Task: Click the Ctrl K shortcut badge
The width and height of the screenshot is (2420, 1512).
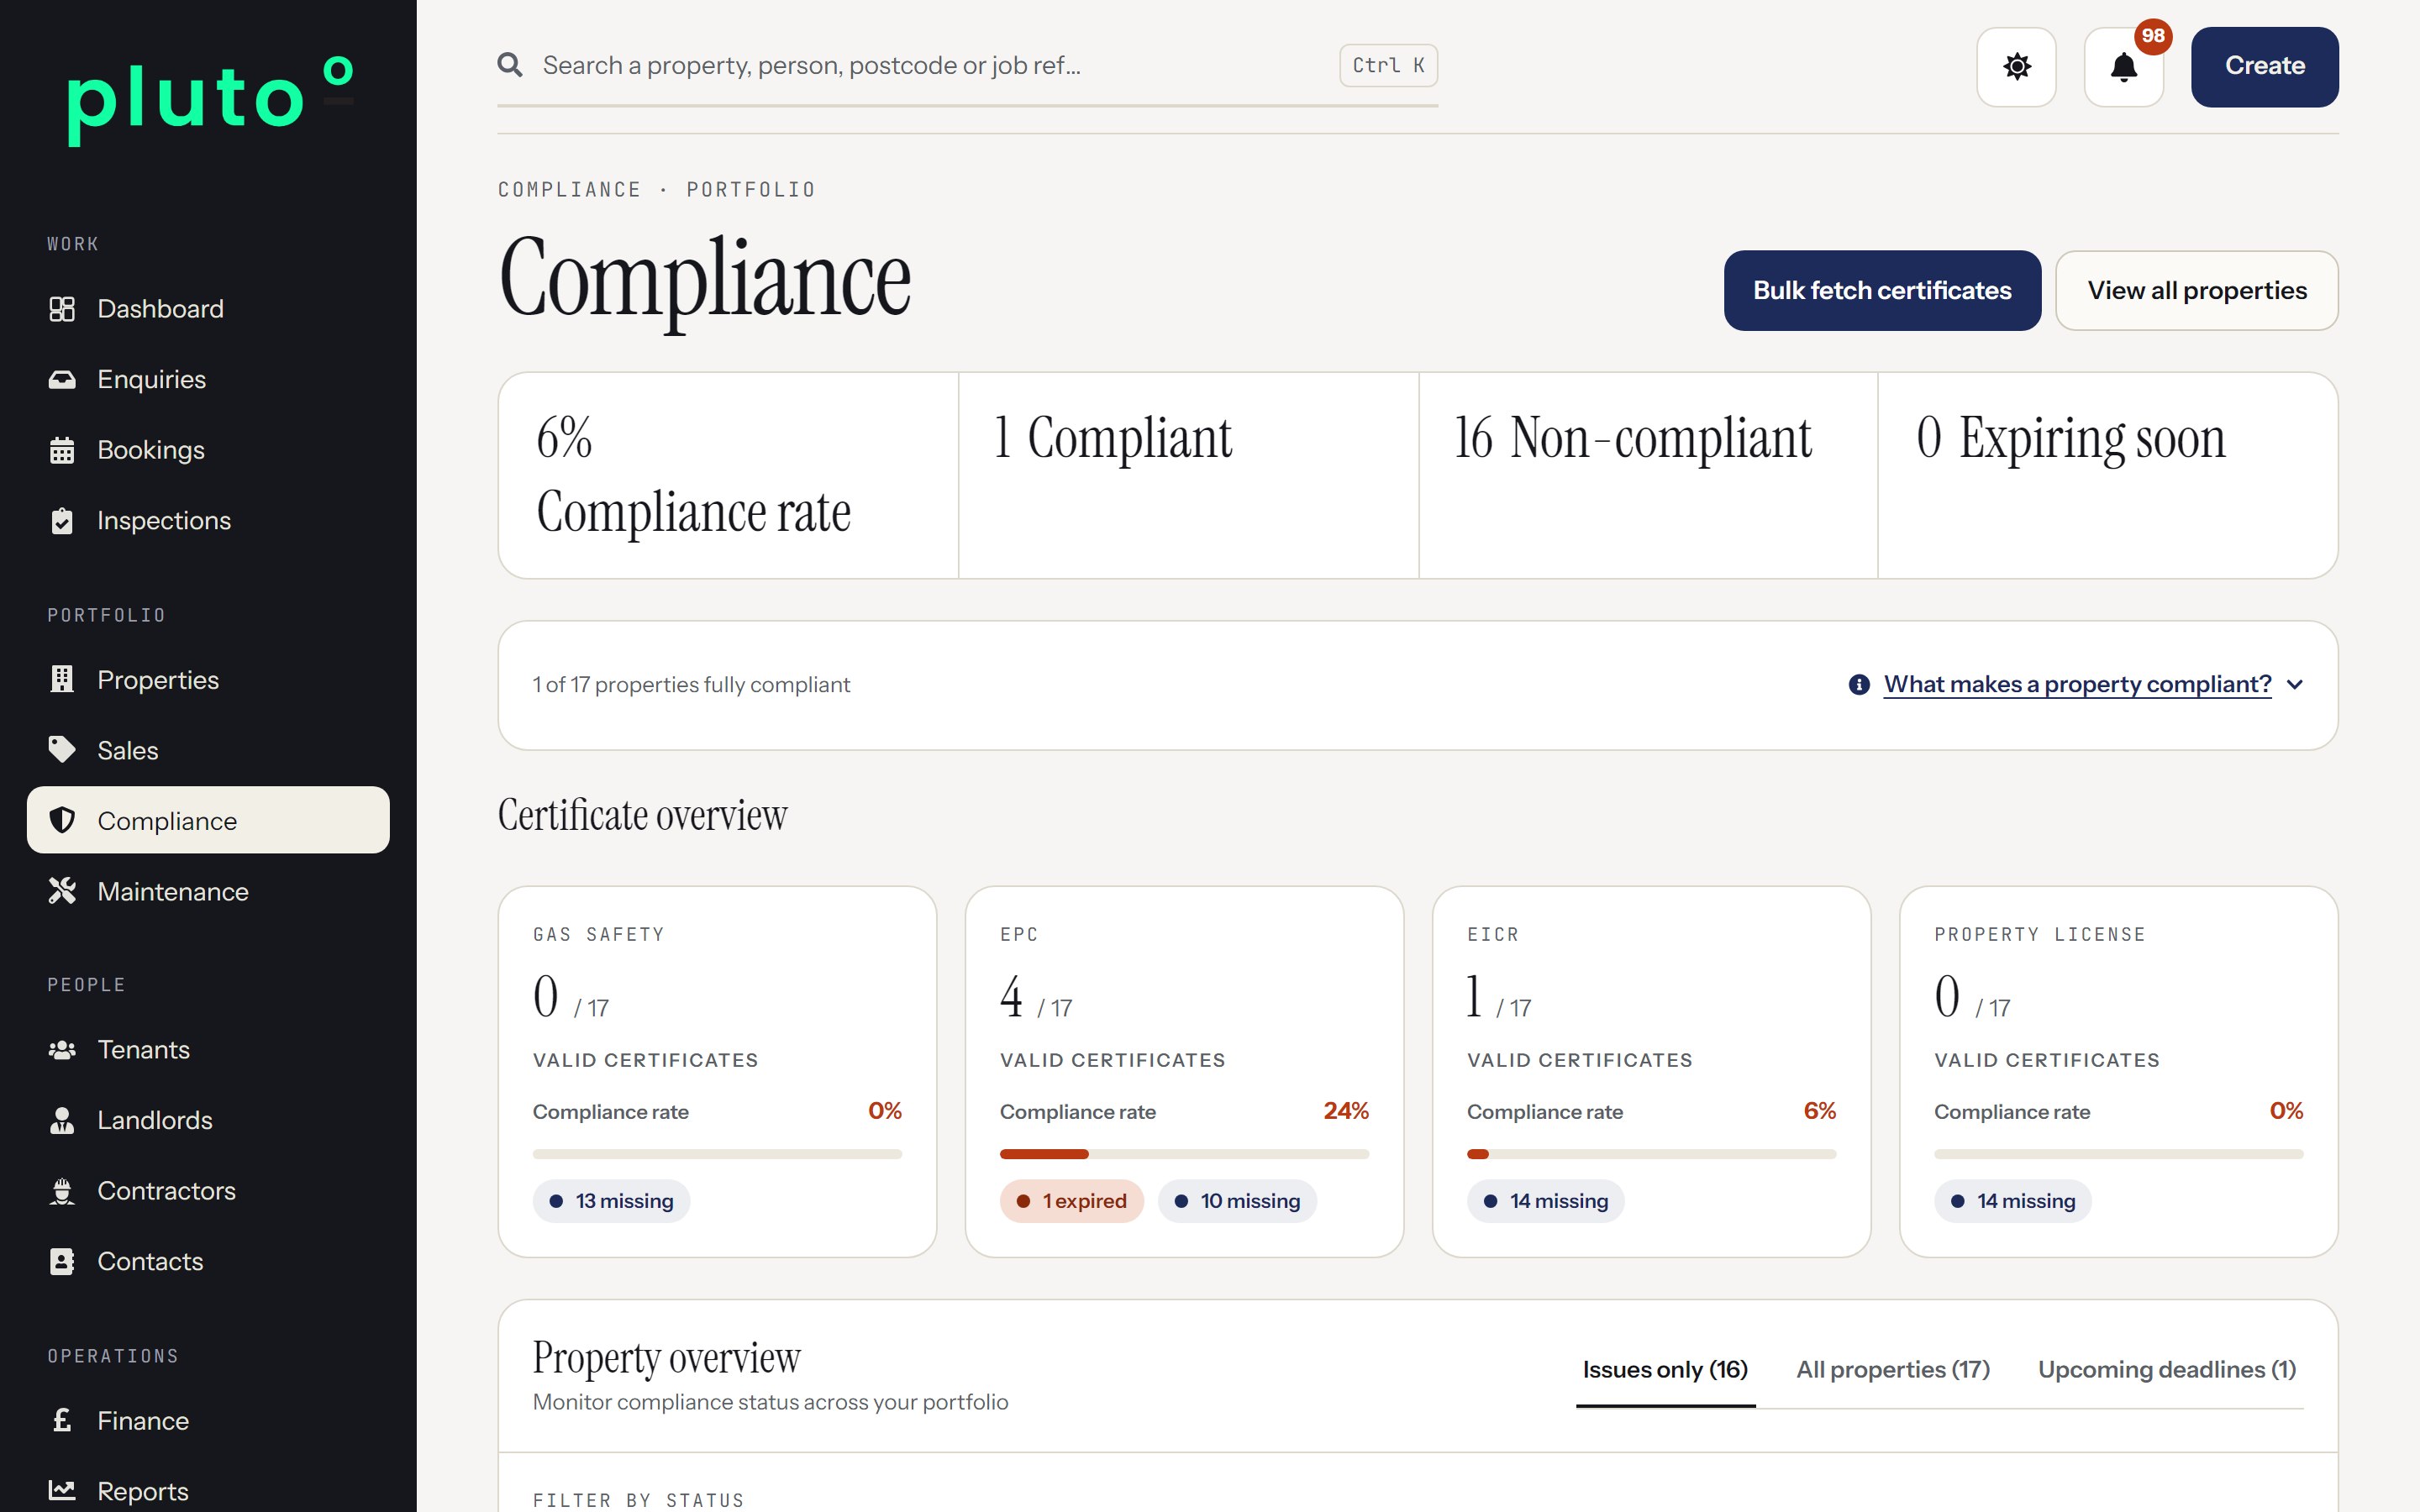Action: [x=1388, y=65]
